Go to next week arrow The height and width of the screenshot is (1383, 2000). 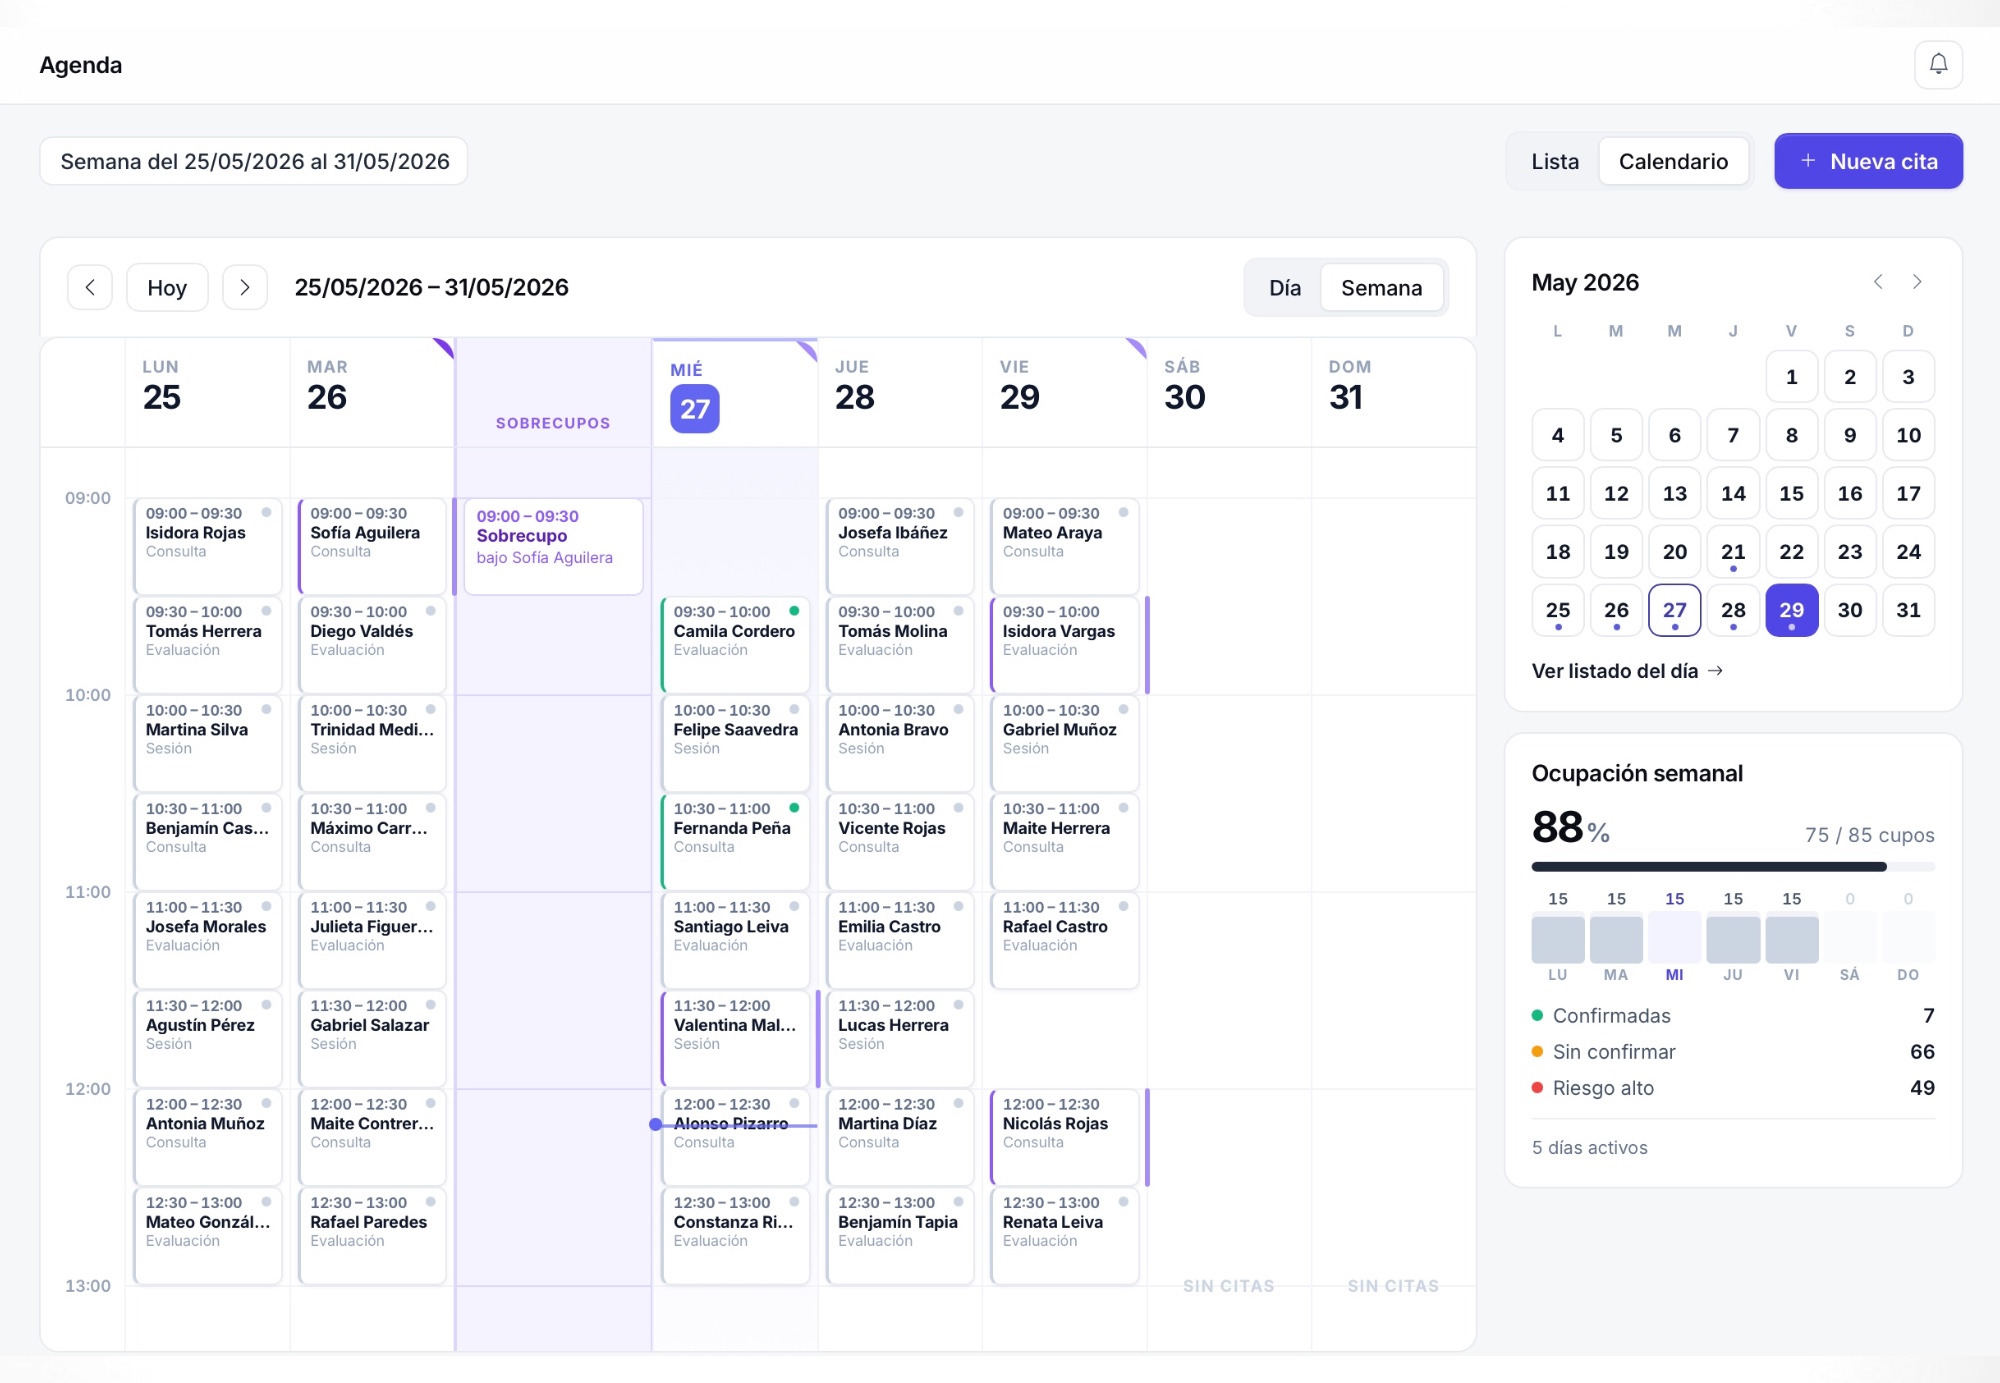coord(245,288)
